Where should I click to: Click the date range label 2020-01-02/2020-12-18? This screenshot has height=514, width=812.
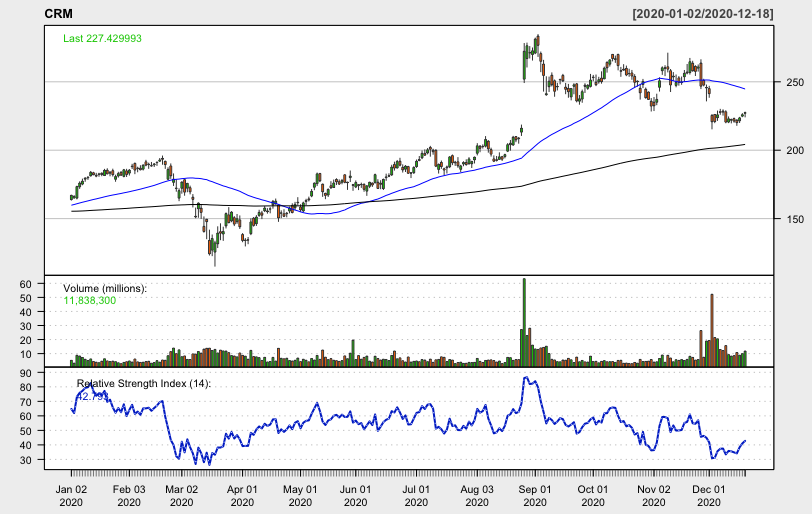click(x=703, y=14)
